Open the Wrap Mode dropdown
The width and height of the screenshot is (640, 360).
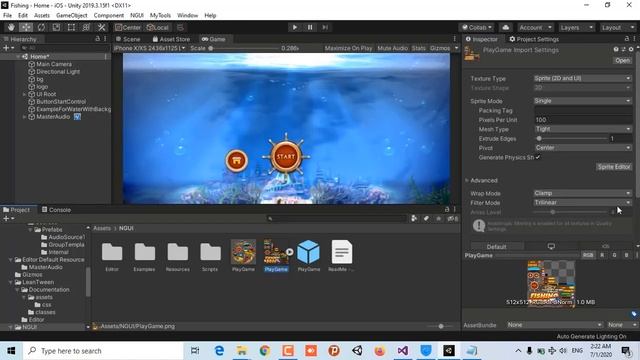coord(582,193)
